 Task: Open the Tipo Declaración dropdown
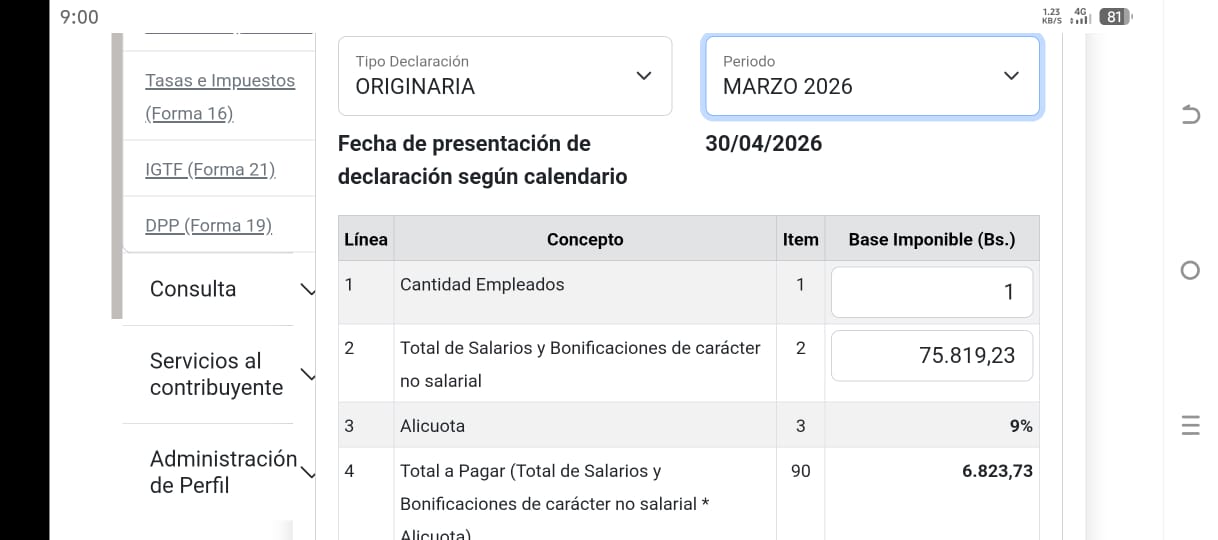click(504, 76)
